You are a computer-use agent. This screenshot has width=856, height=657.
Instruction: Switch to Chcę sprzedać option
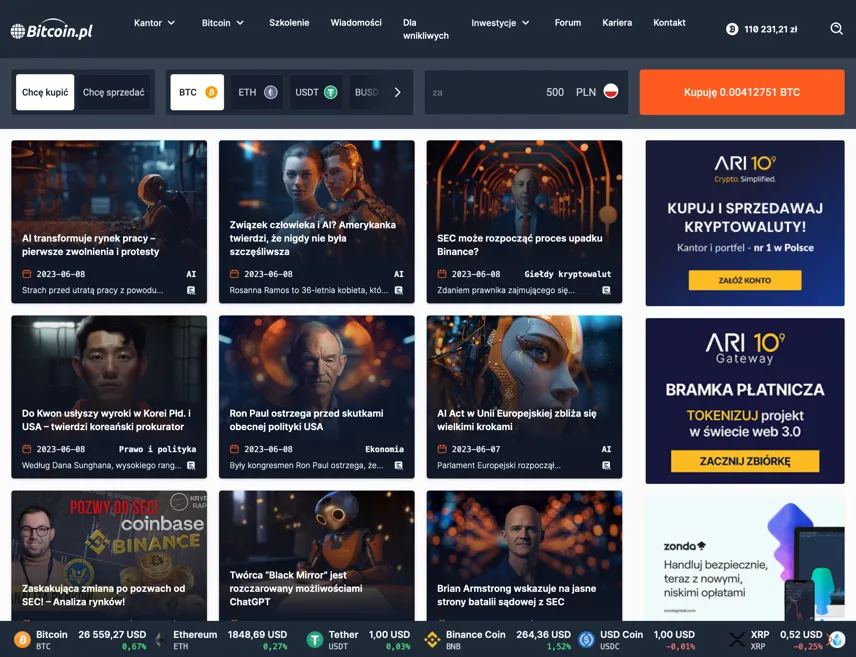pyautogui.click(x=114, y=92)
